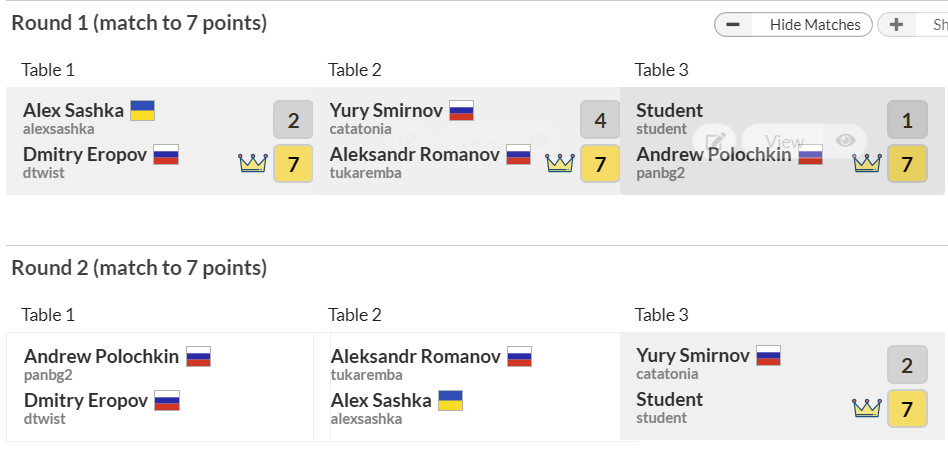948x453 pixels.
Task: Click the plus expand button
Action: point(897,25)
